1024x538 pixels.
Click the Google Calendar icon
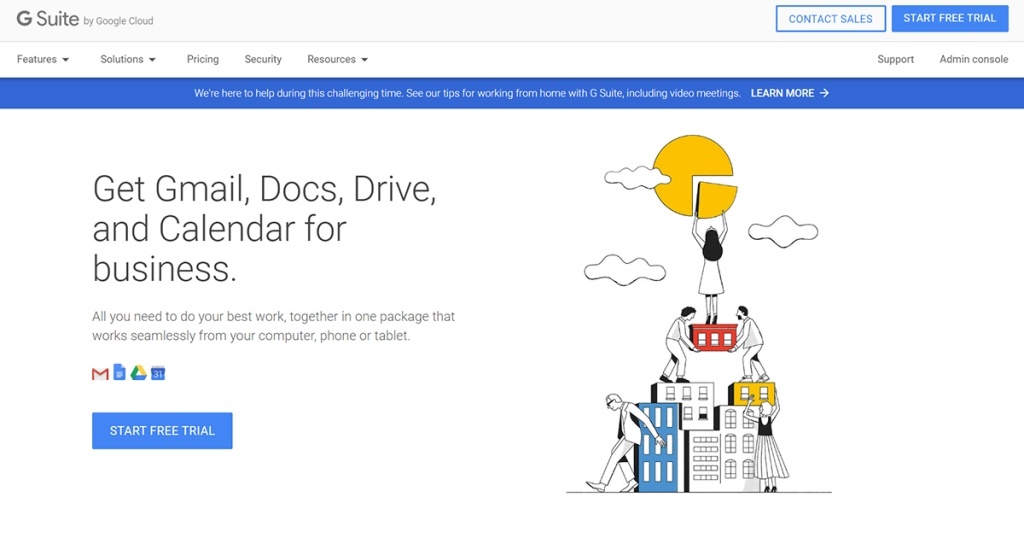coord(157,373)
